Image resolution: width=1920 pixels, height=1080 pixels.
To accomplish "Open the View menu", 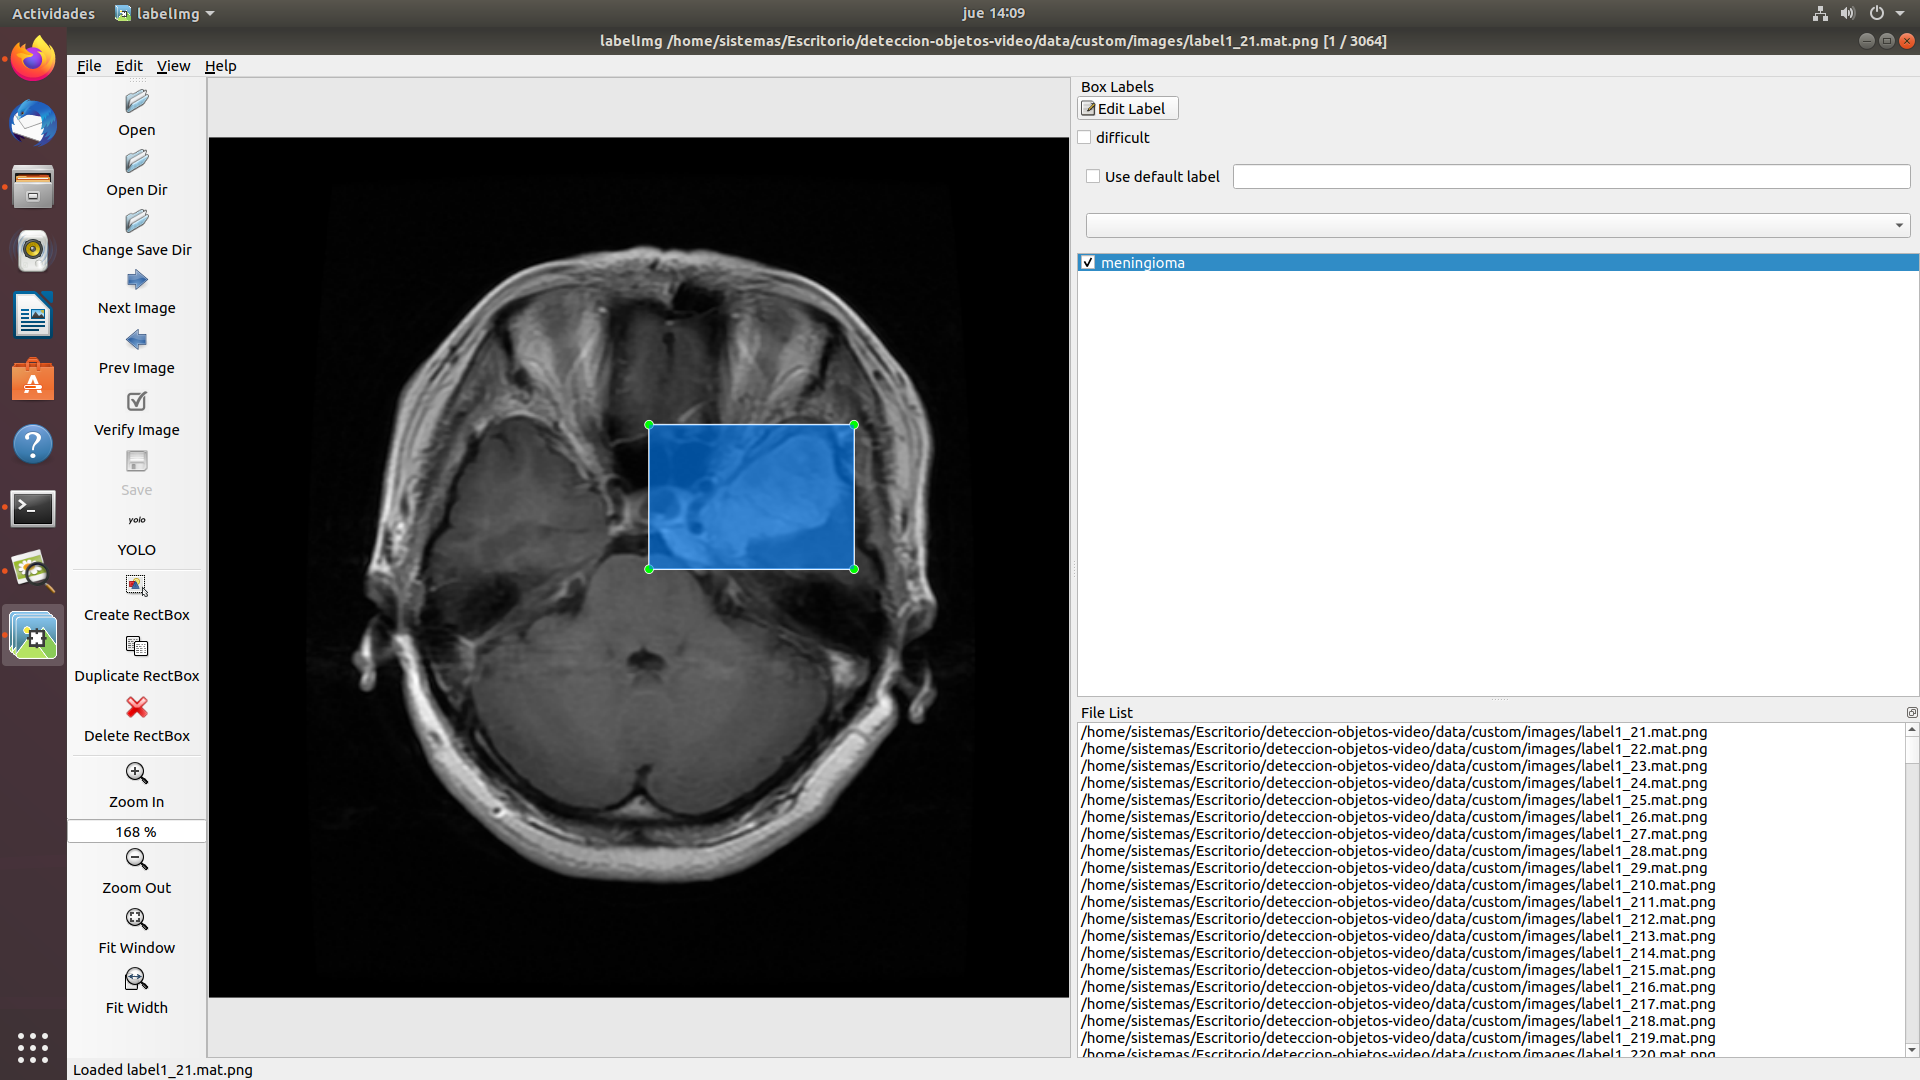I will click(173, 66).
